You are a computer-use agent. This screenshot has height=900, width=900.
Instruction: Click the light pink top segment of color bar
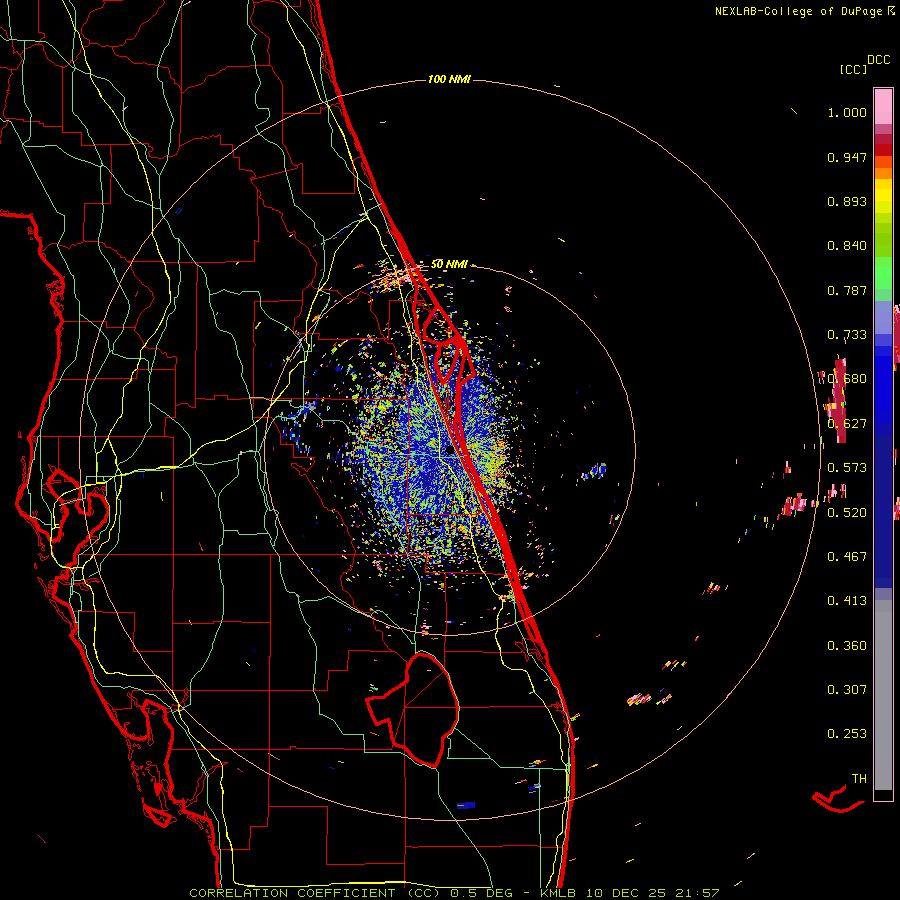tap(883, 106)
